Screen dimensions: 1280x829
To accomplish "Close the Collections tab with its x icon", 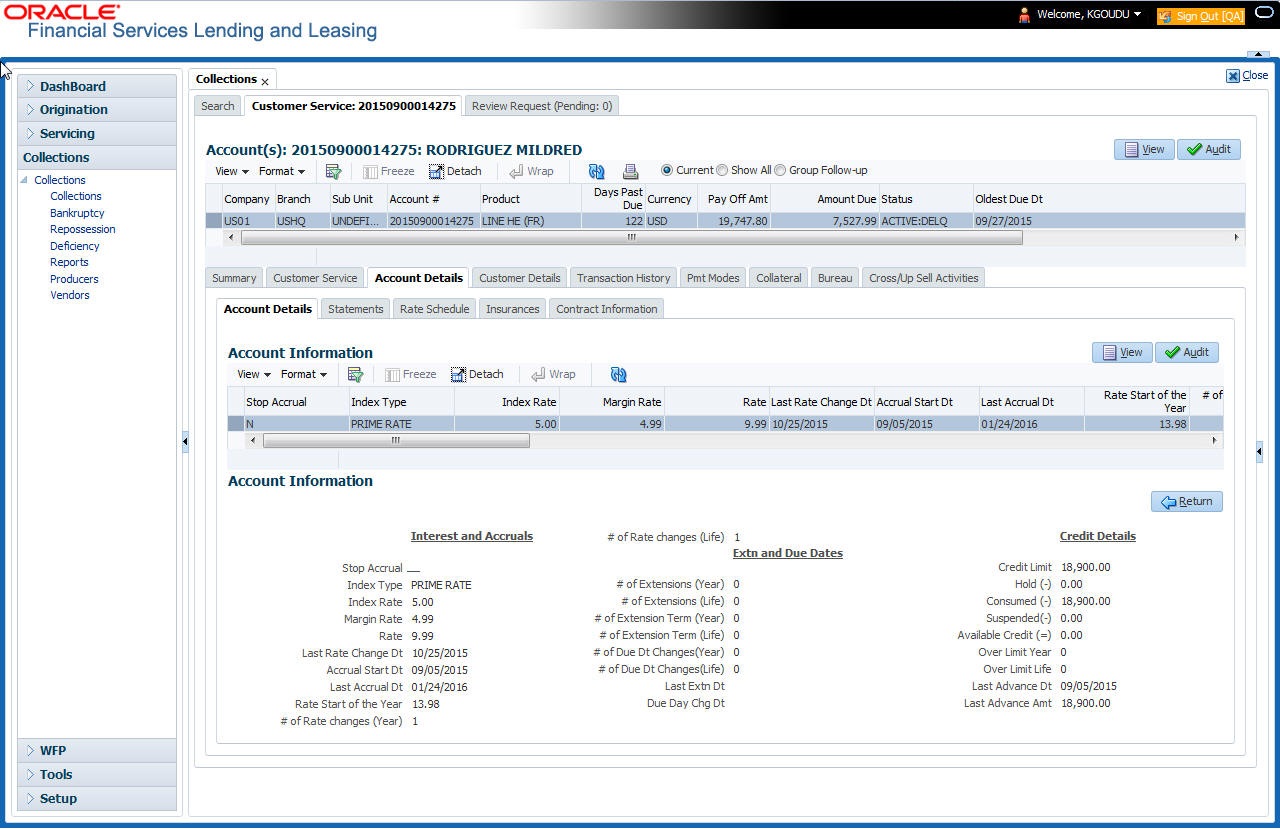I will point(265,81).
